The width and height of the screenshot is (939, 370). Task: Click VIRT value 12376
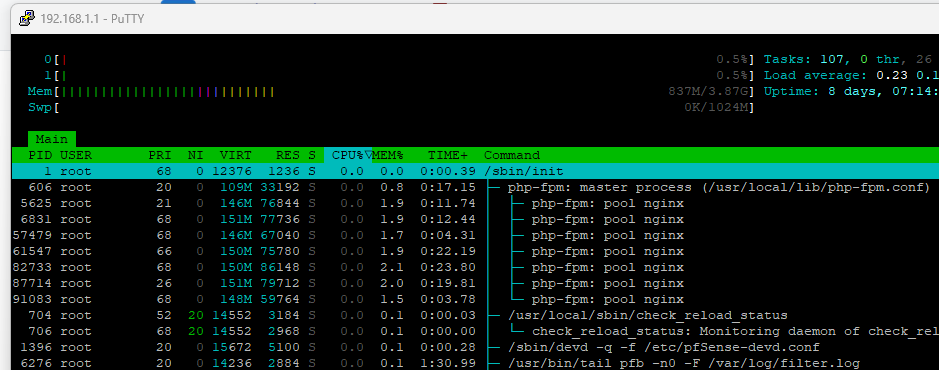pos(232,171)
